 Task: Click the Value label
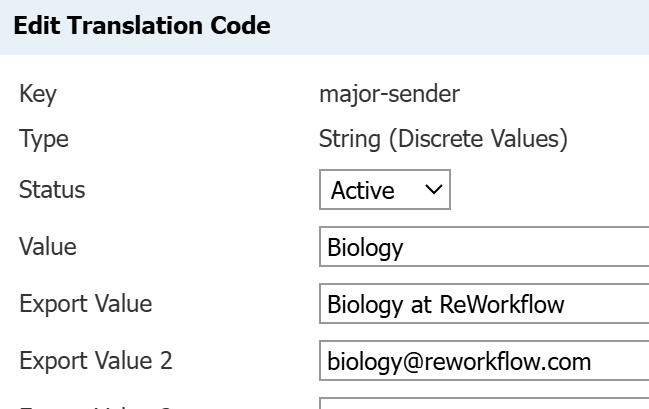click(x=48, y=247)
